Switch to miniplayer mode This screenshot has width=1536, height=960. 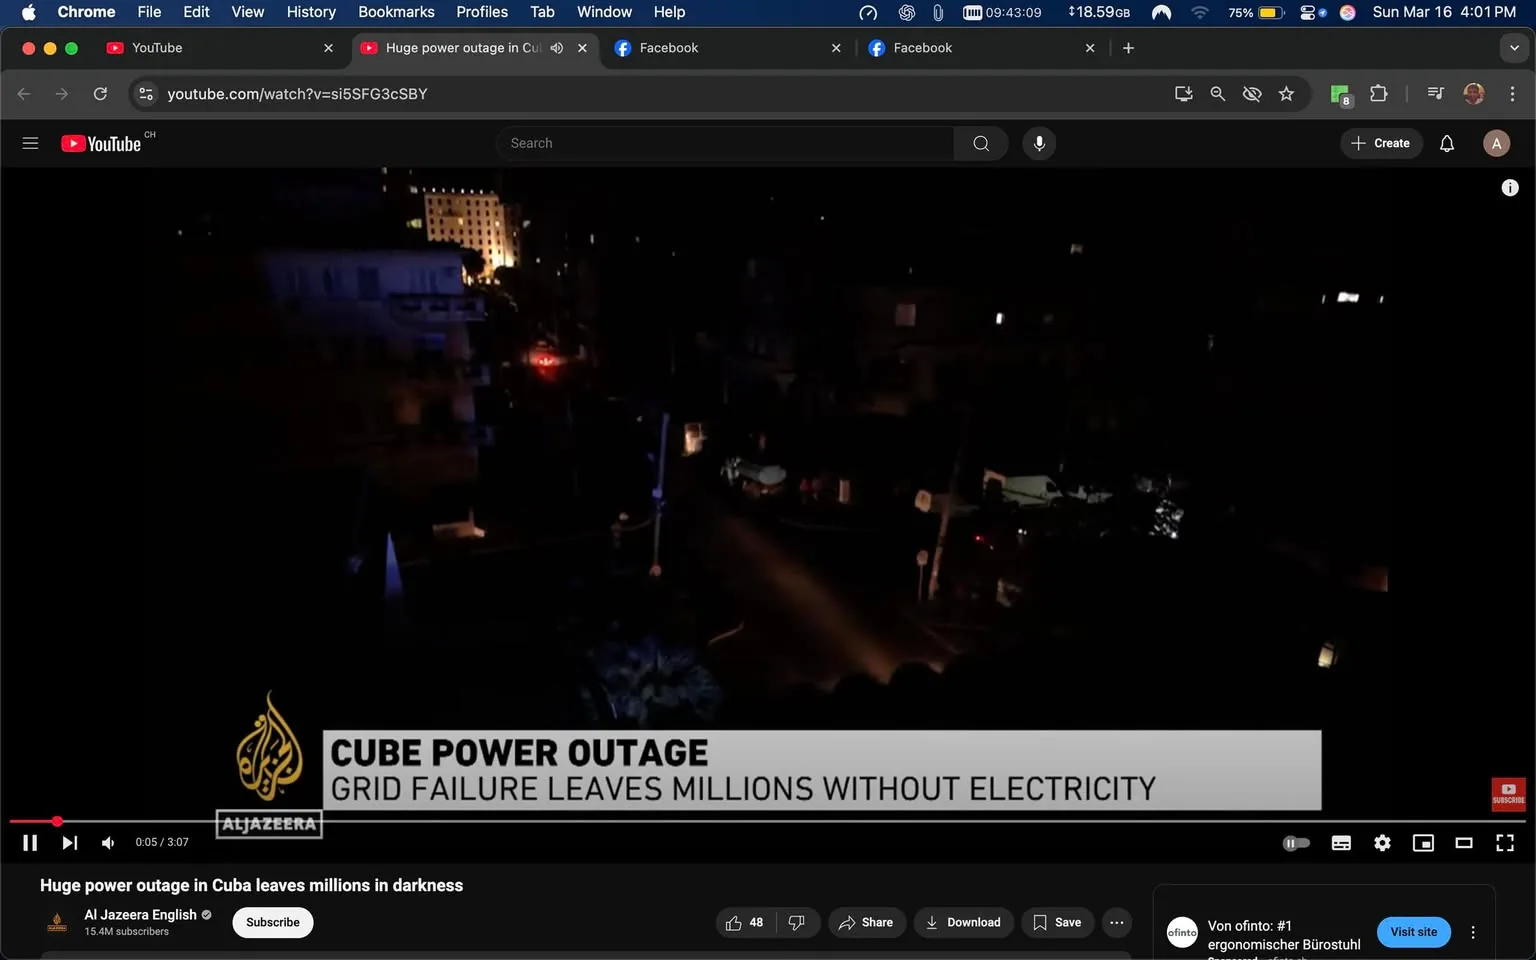pos(1423,842)
